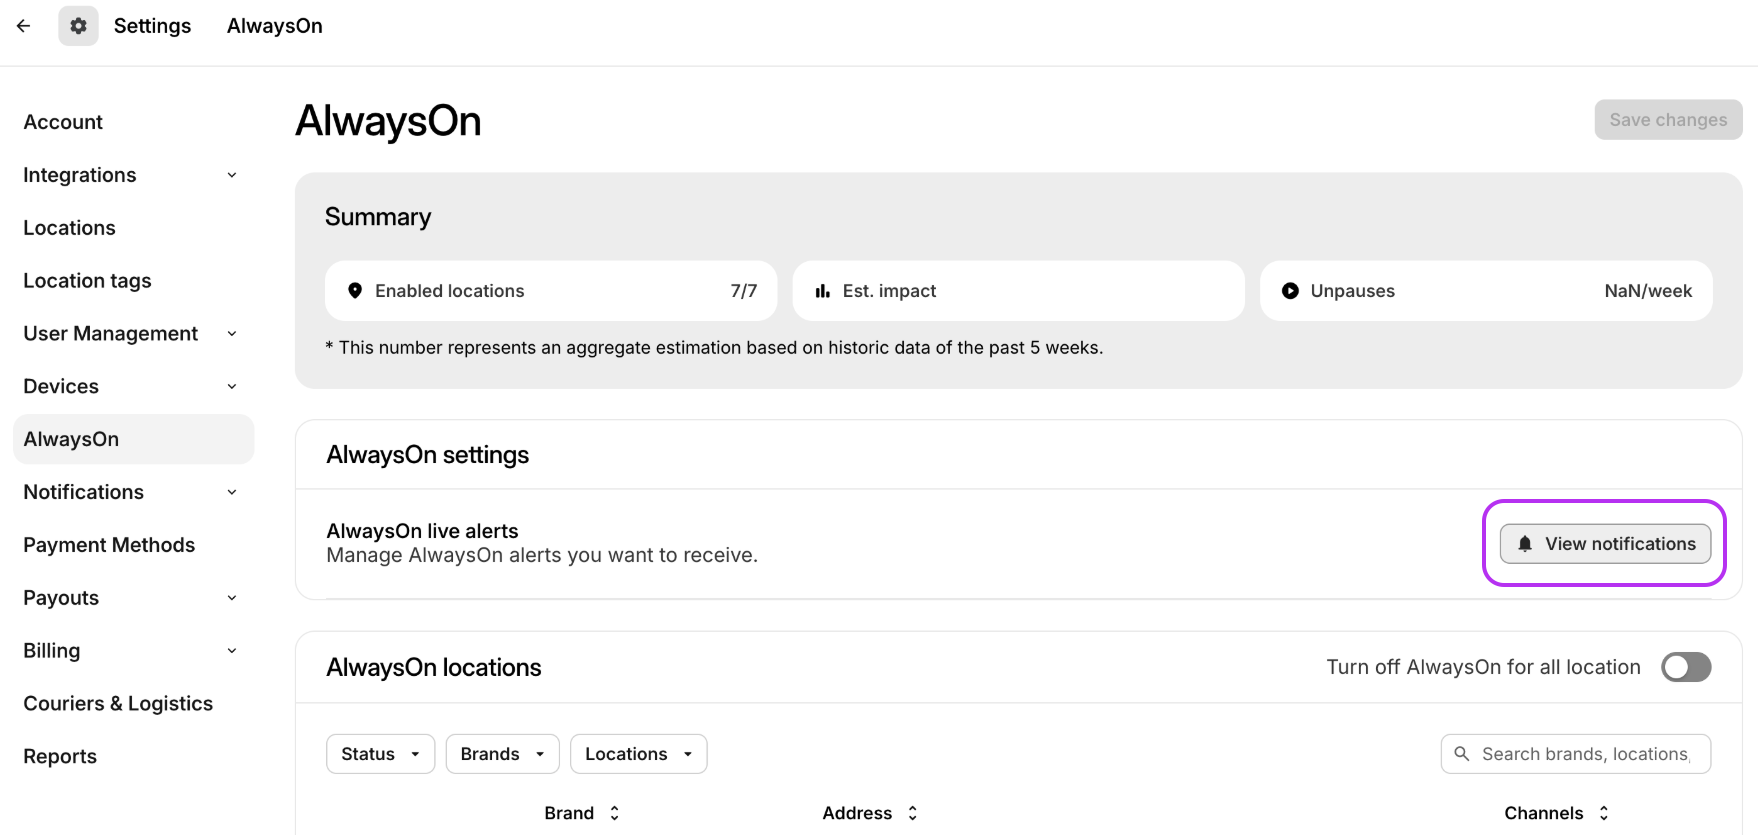
Task: Toggle Turn off AlwaysOn for all location
Action: [x=1686, y=667]
